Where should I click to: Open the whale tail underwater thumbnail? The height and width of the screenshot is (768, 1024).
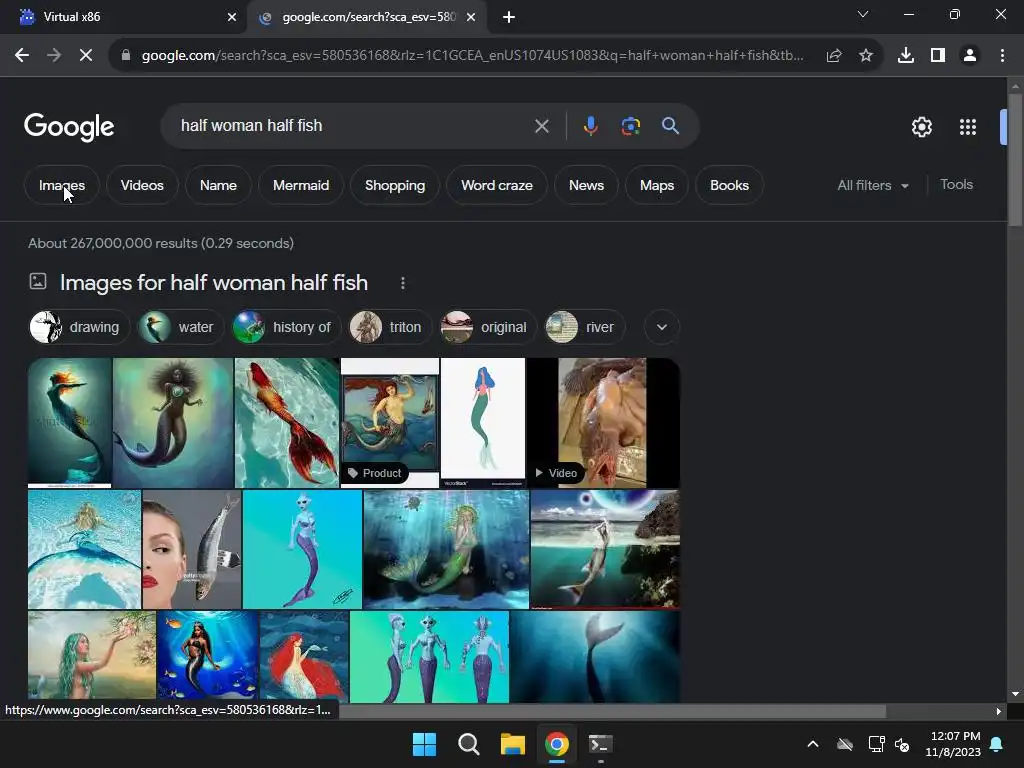595,657
